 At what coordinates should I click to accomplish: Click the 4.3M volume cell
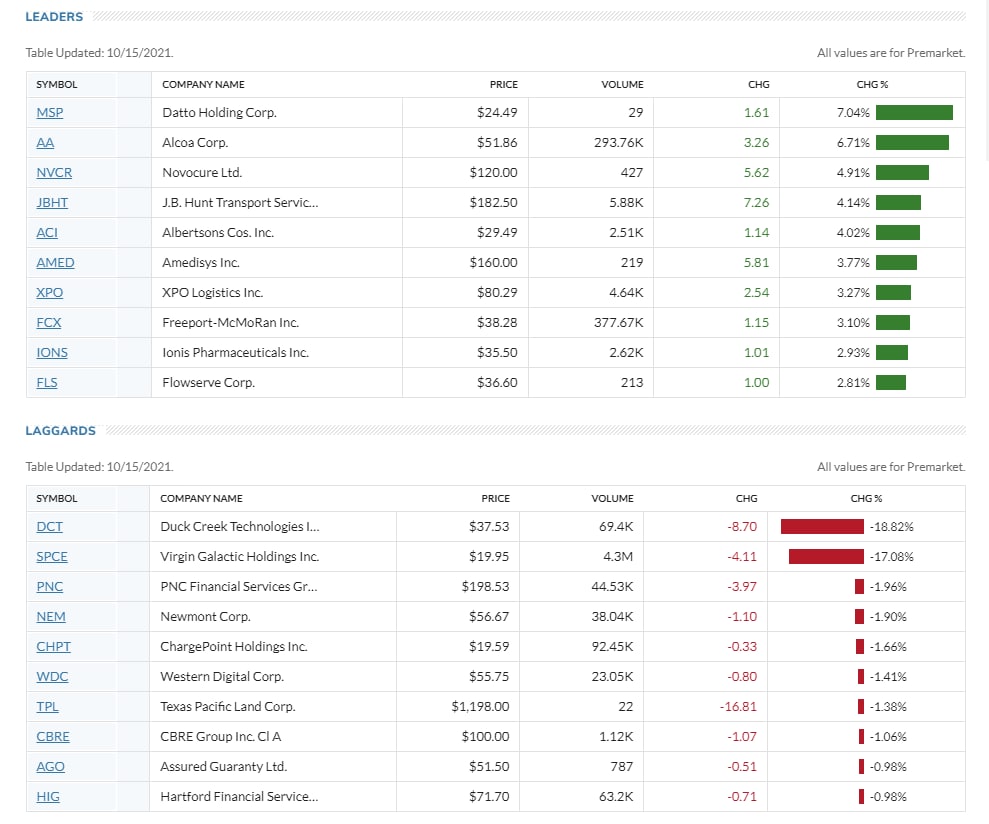click(x=618, y=556)
